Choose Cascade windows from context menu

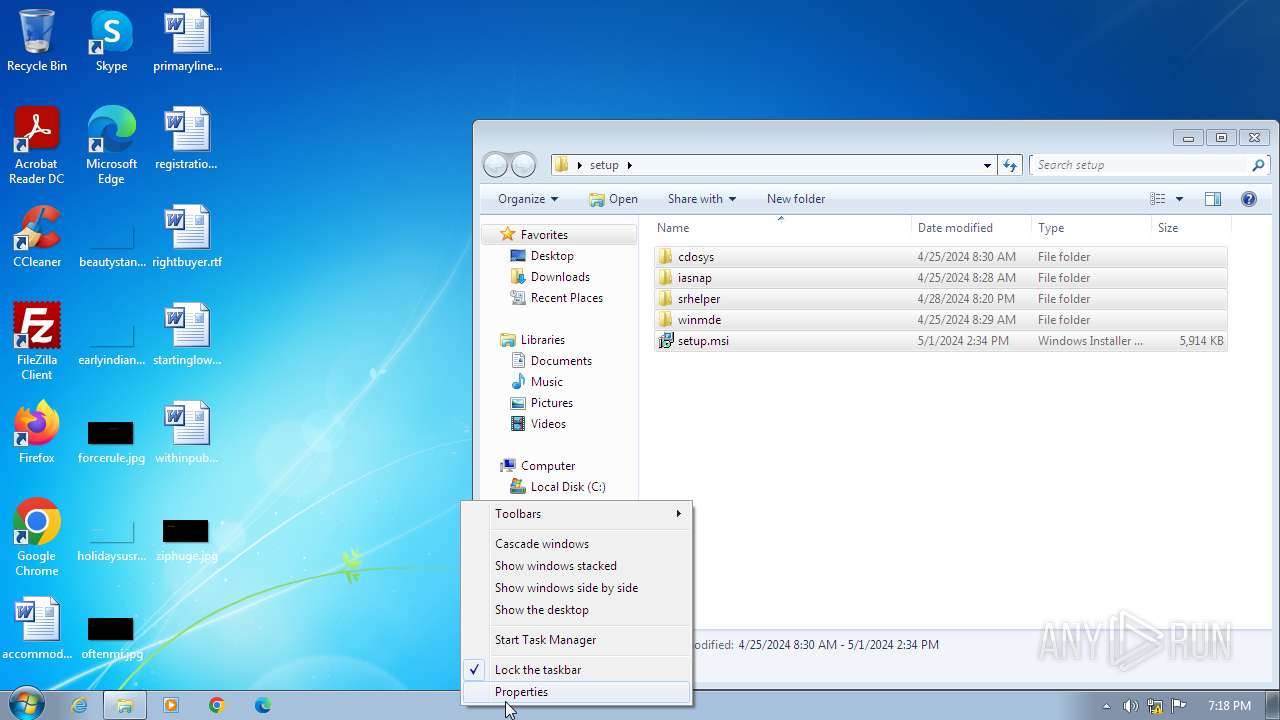pos(576,544)
